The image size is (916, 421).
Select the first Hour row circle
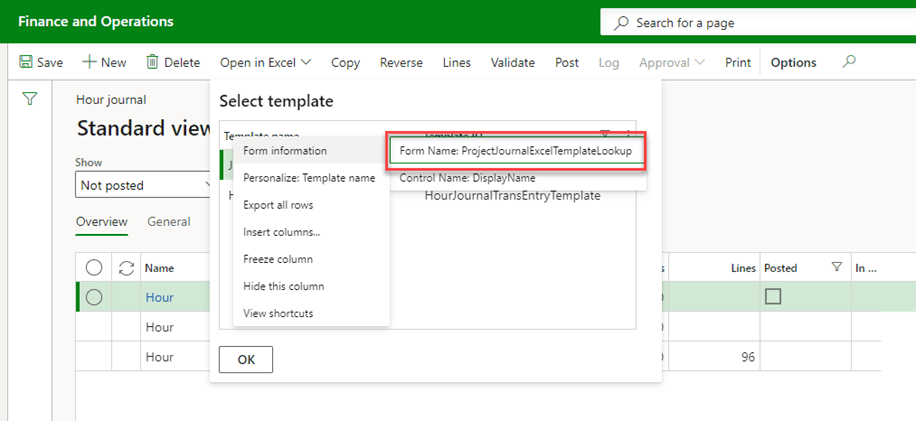click(x=94, y=297)
